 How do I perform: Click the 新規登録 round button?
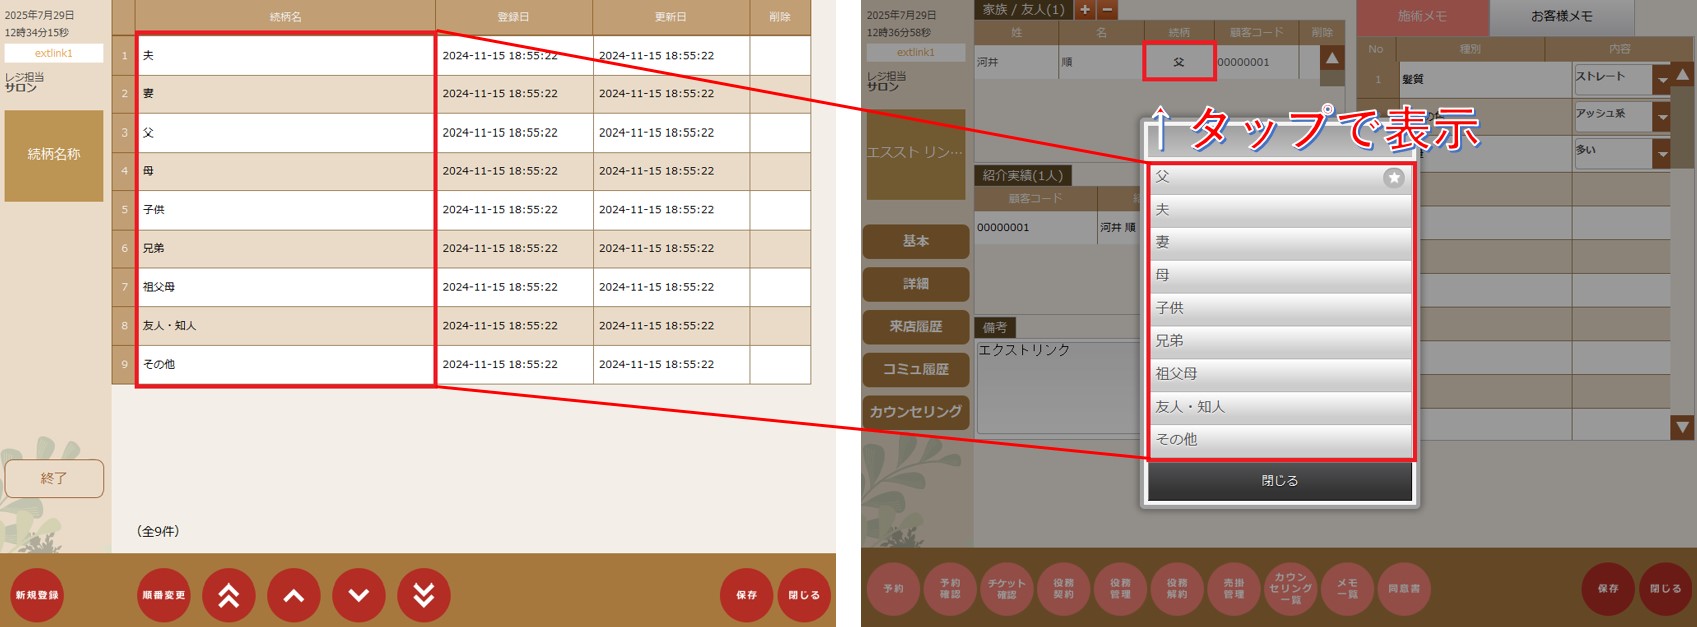pos(37,595)
